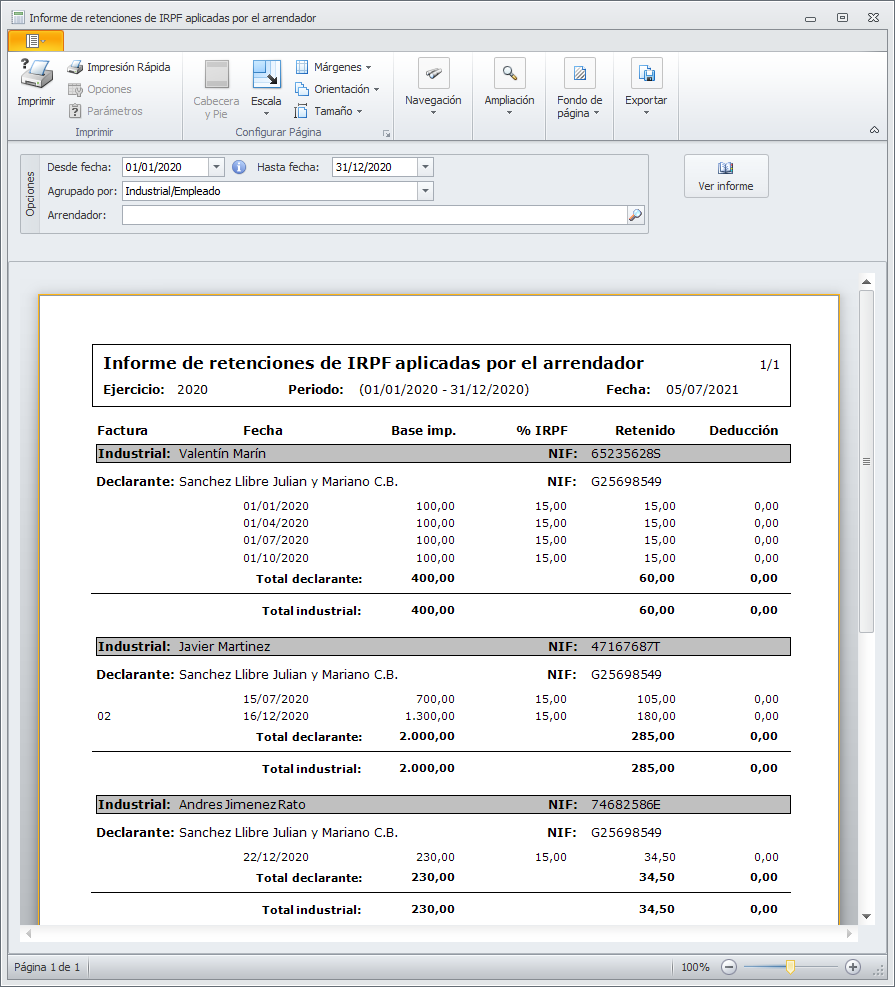The width and height of the screenshot is (895, 987).
Task: Click the report title heading
Action: click(374, 363)
